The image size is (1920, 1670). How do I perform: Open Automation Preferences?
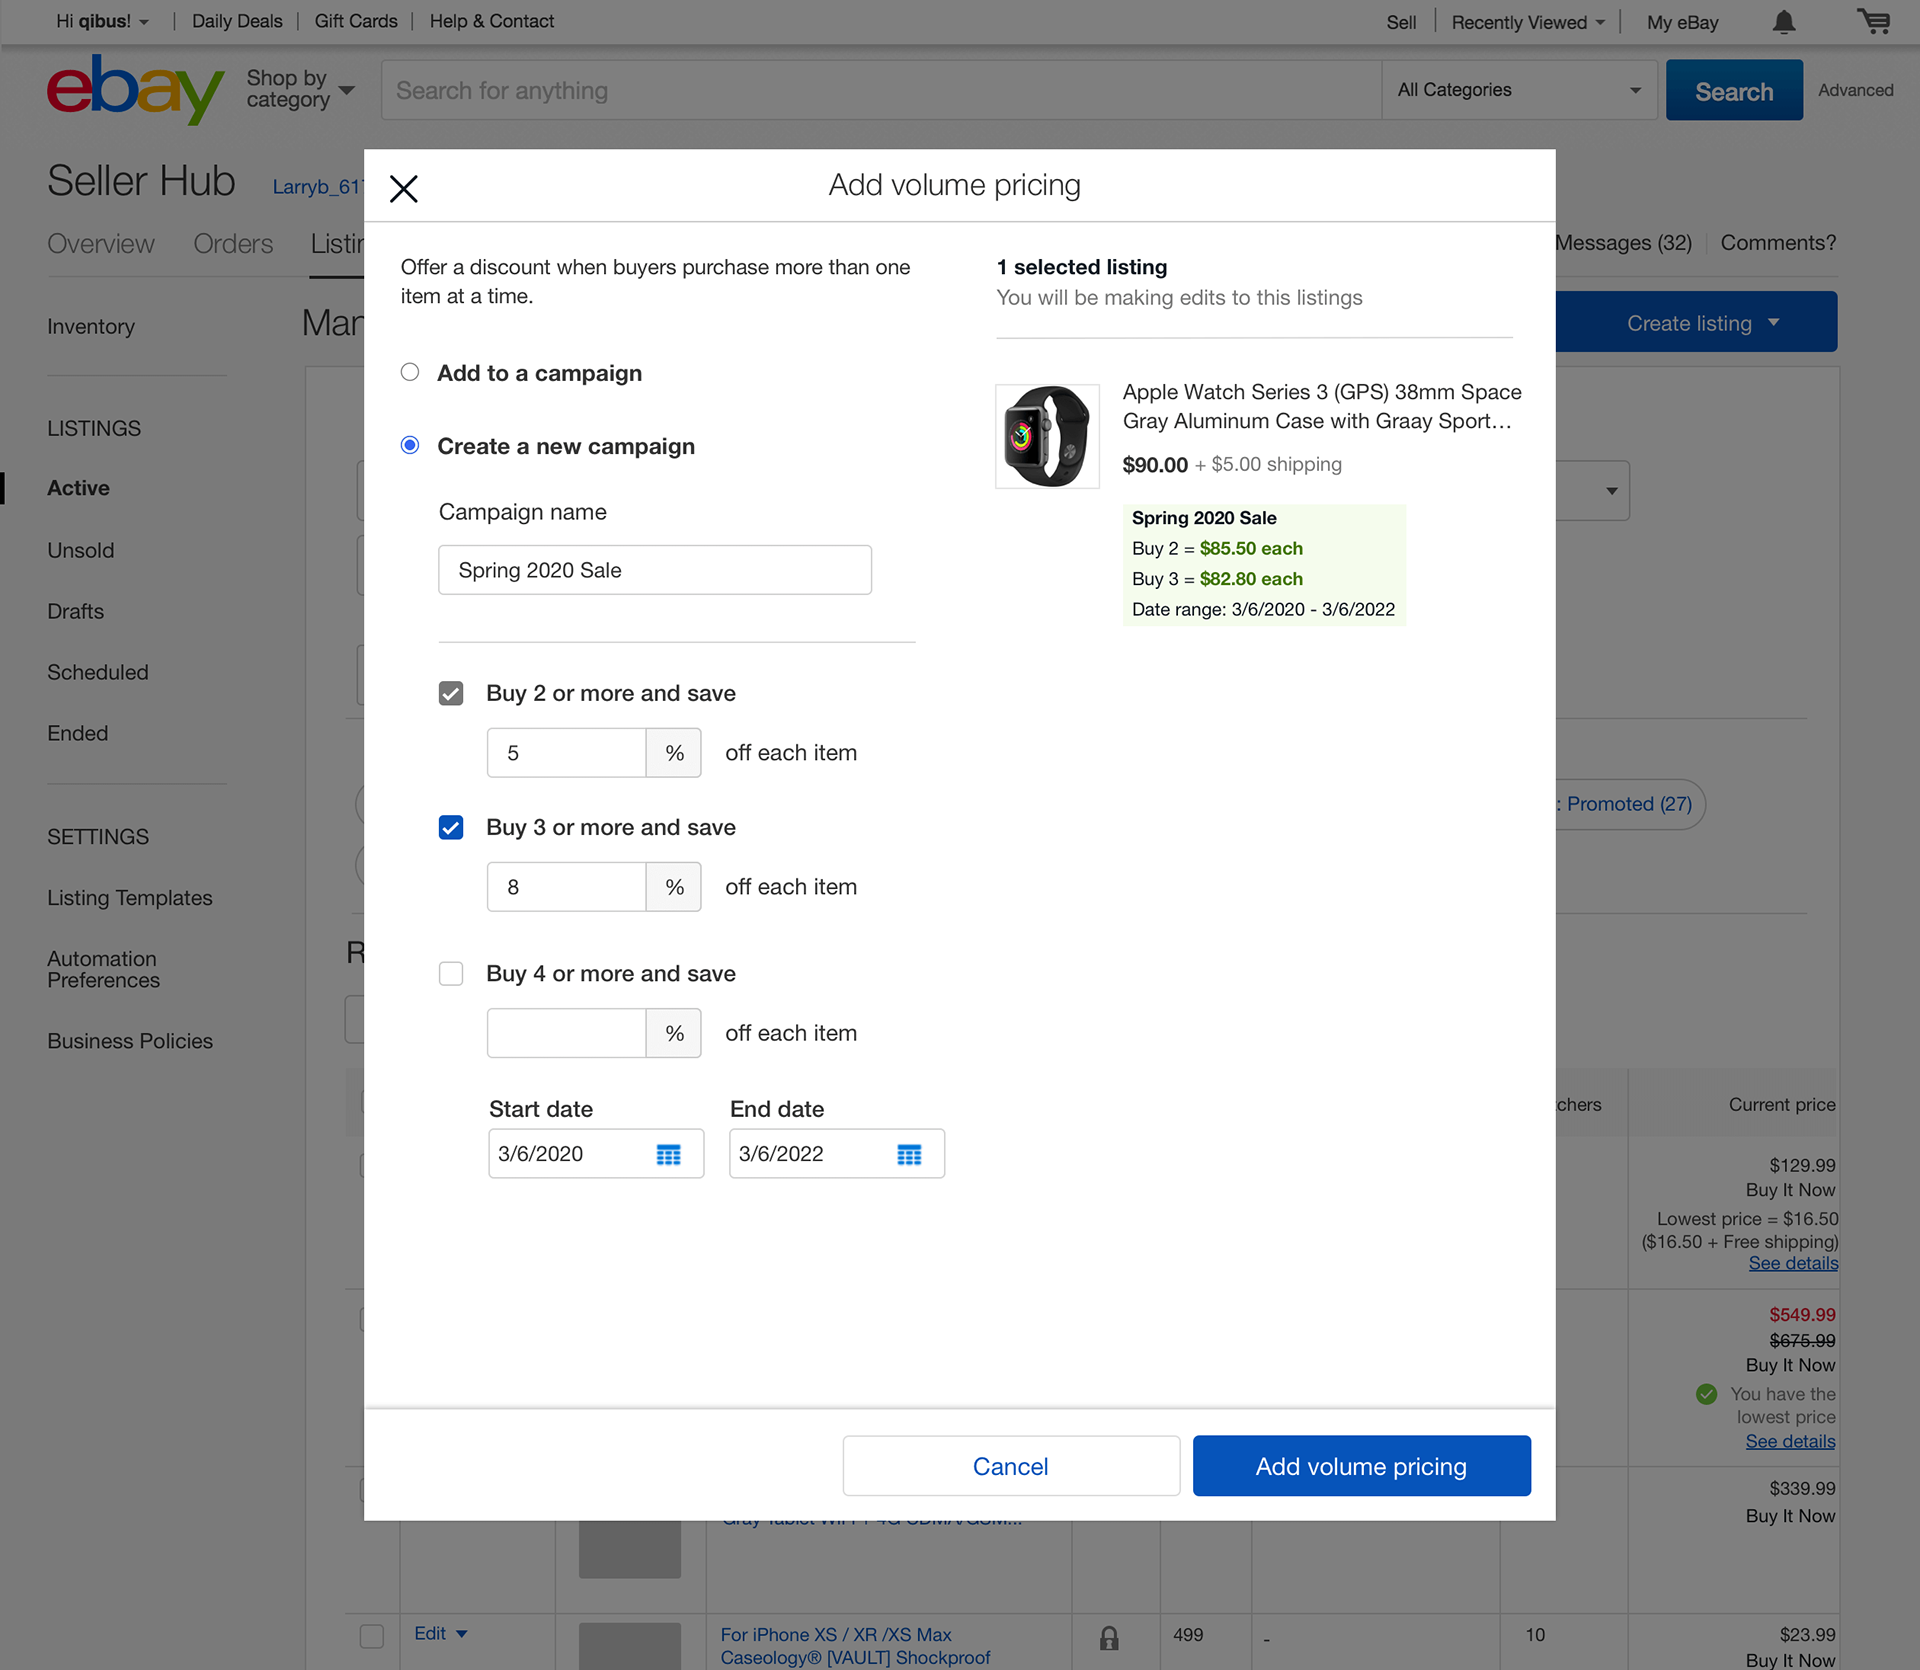coord(103,969)
